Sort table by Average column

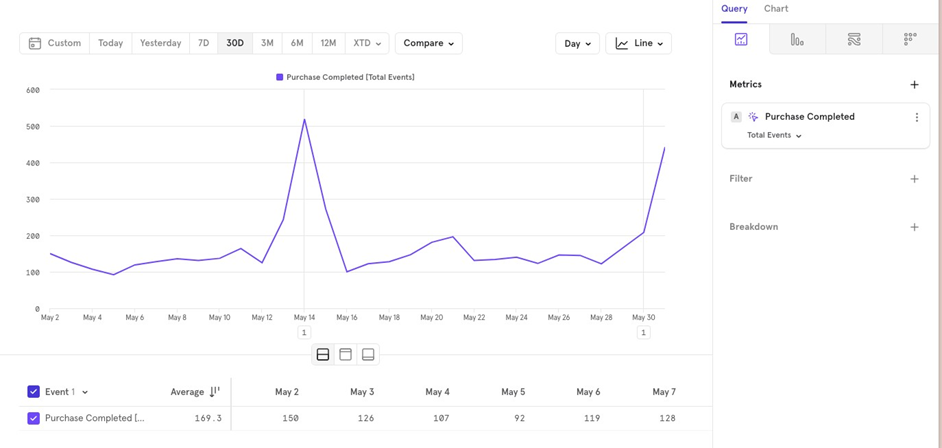pos(214,392)
